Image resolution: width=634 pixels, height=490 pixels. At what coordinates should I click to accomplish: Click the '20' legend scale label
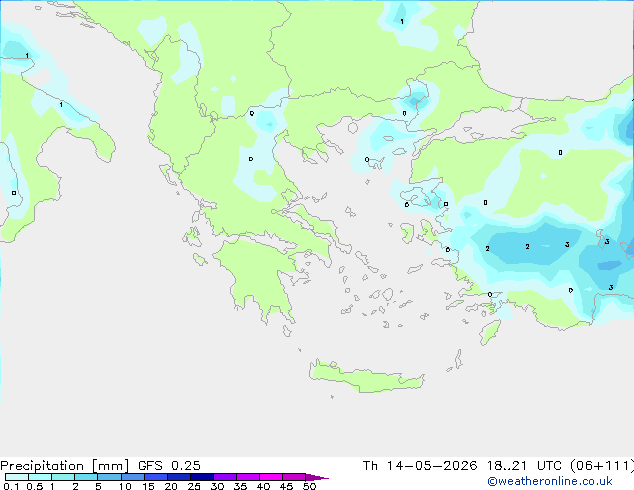171,486
